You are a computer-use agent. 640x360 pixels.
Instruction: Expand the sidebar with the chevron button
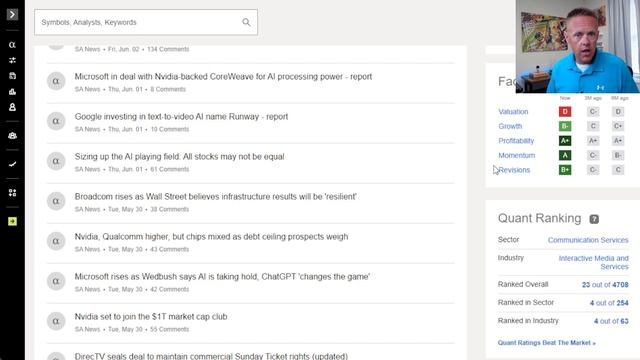(12, 15)
